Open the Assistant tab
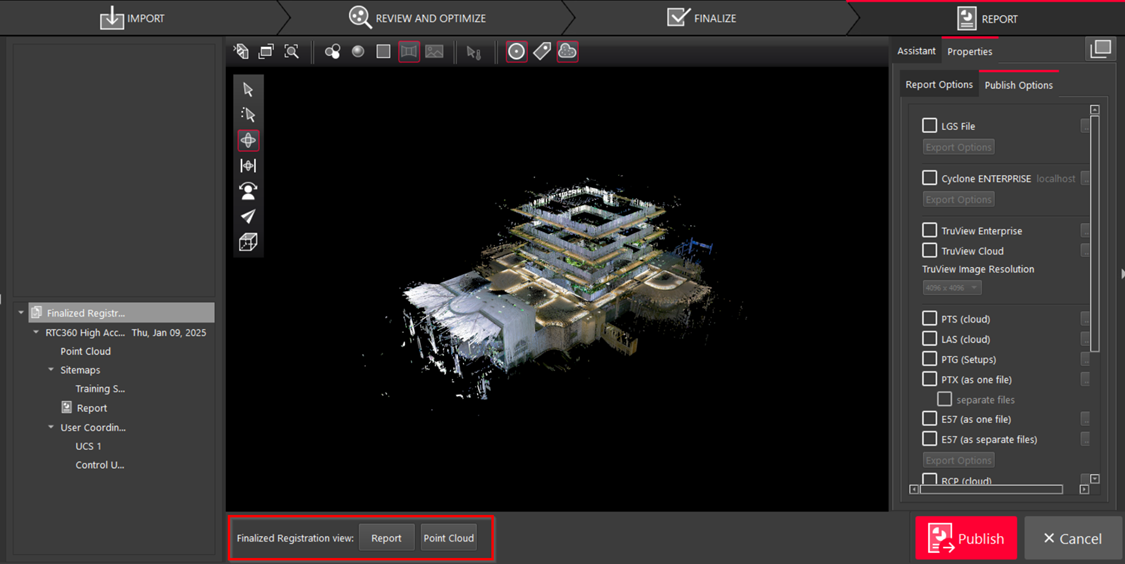 916,51
